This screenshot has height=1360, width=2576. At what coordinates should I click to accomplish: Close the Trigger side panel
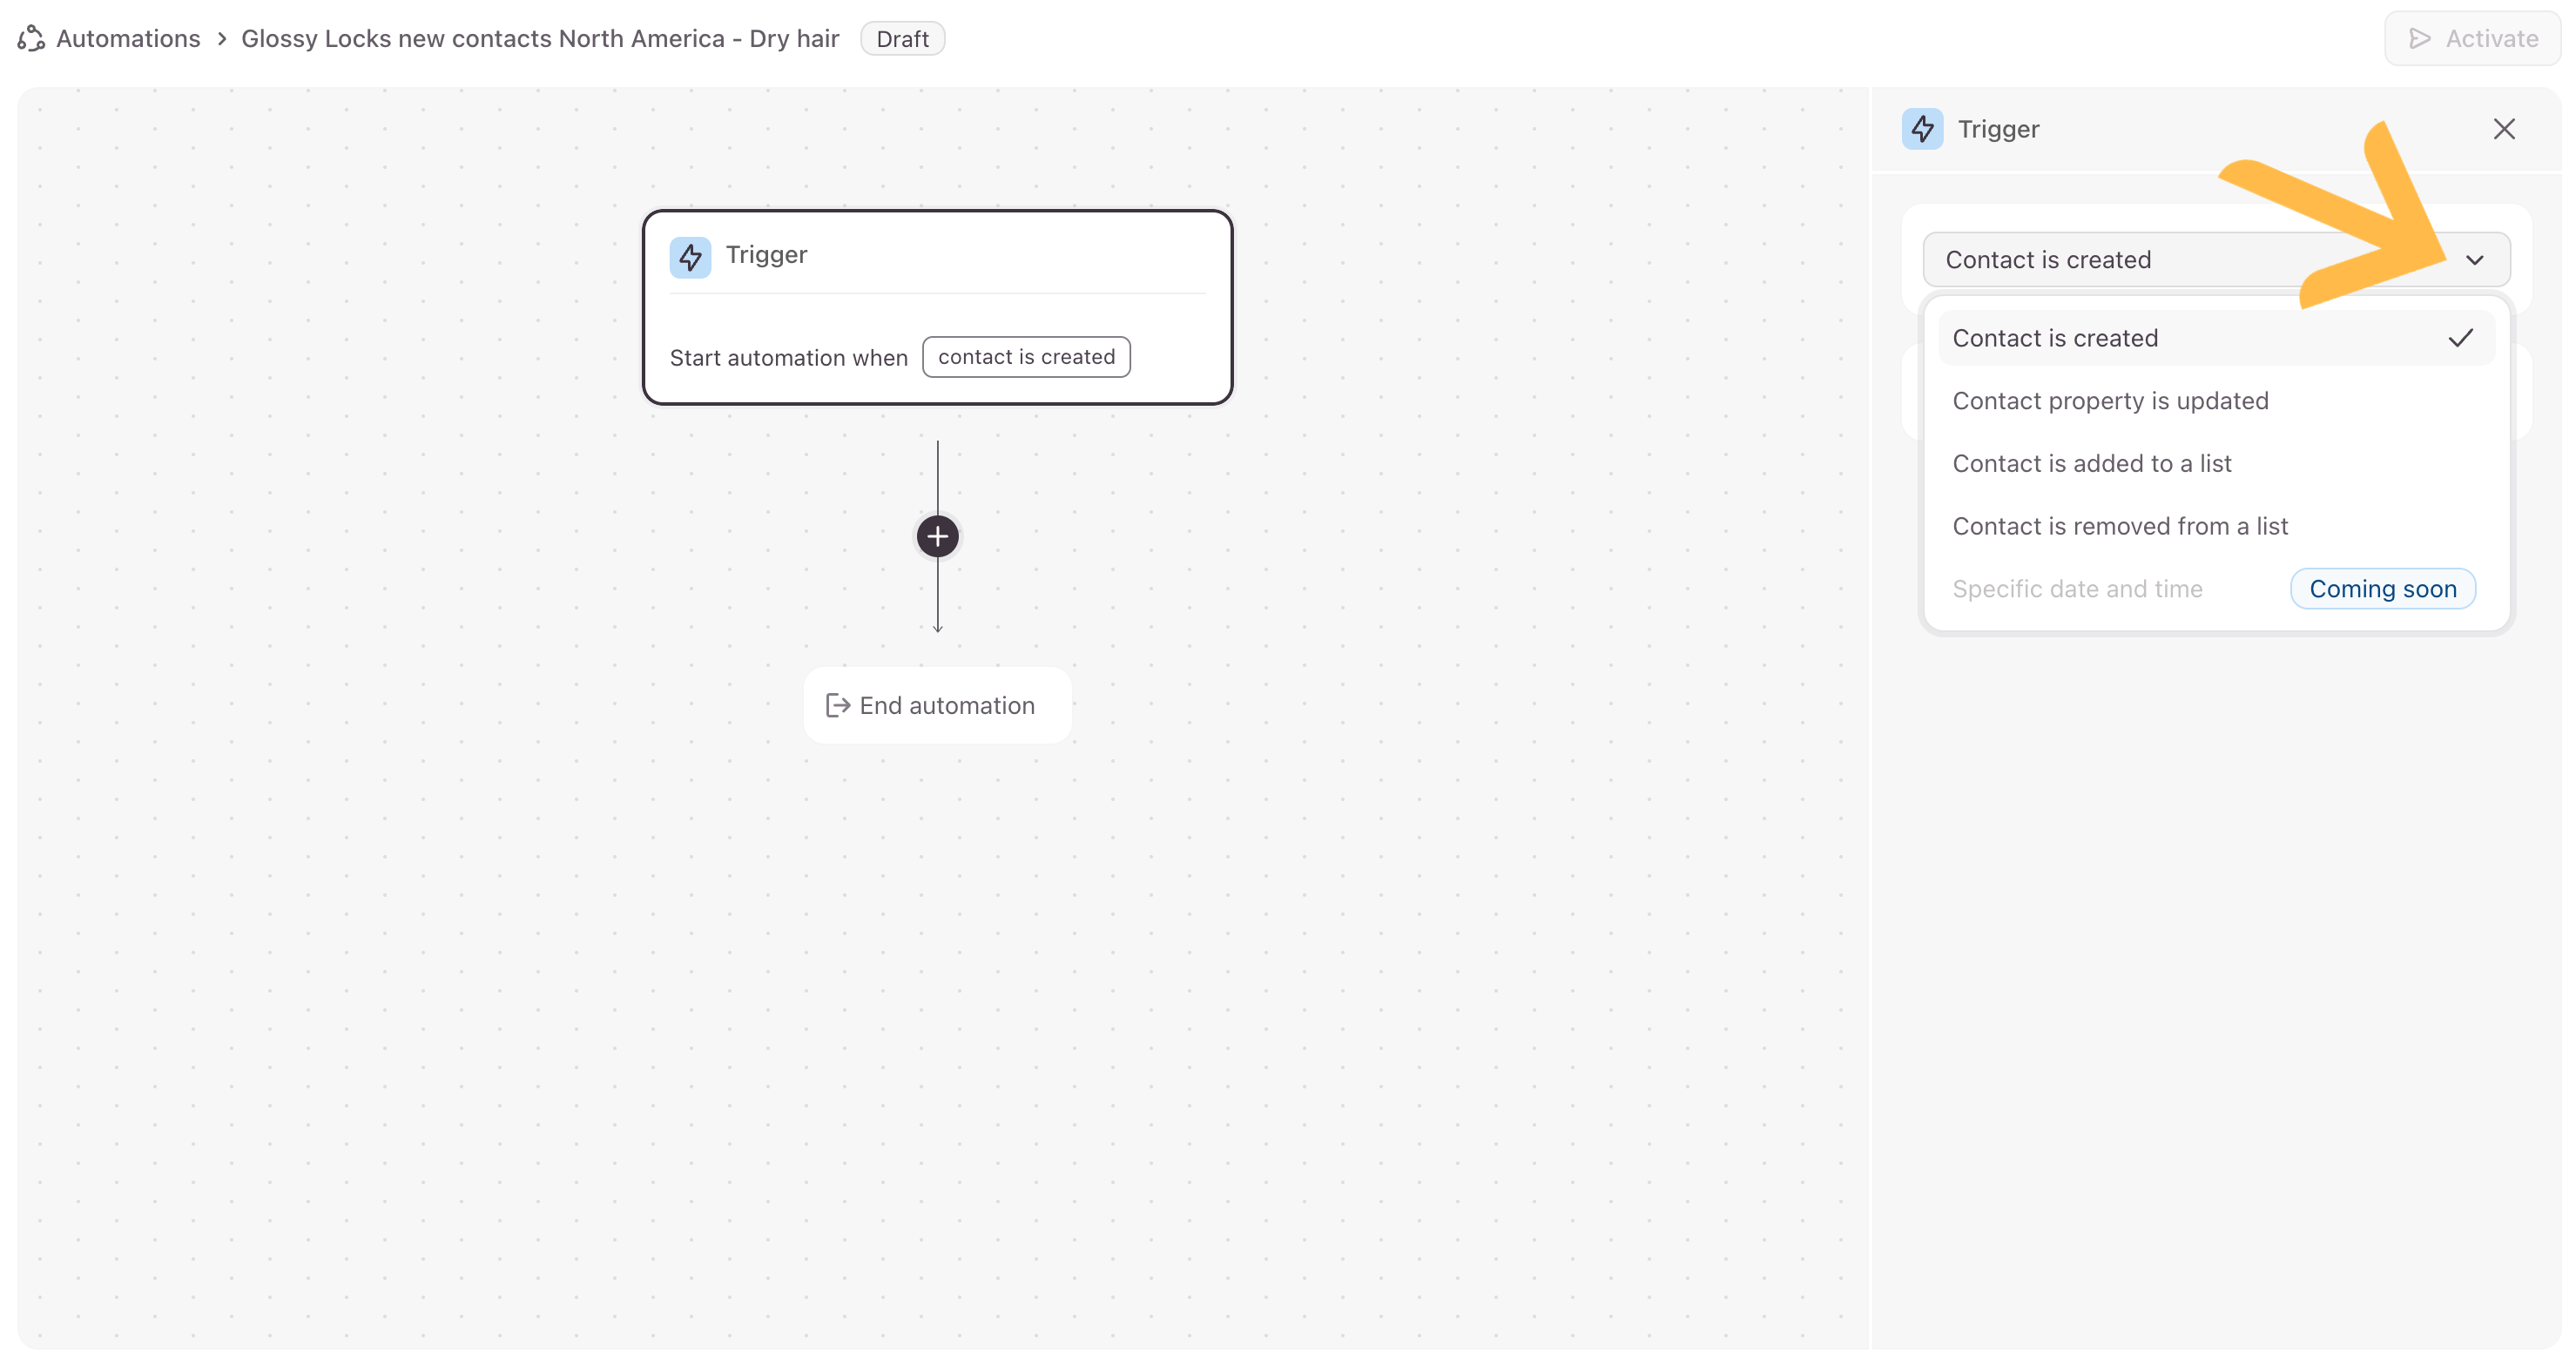tap(2503, 129)
